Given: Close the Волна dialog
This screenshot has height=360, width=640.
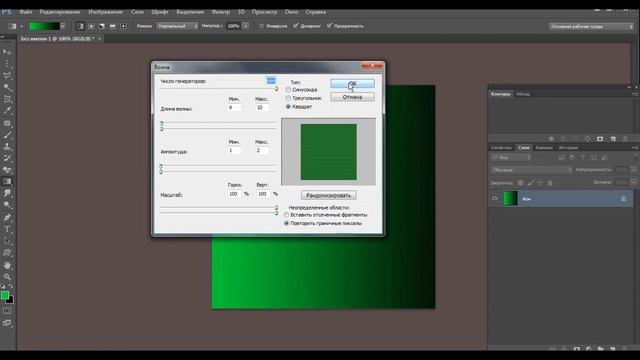Looking at the screenshot, I should click(372, 65).
